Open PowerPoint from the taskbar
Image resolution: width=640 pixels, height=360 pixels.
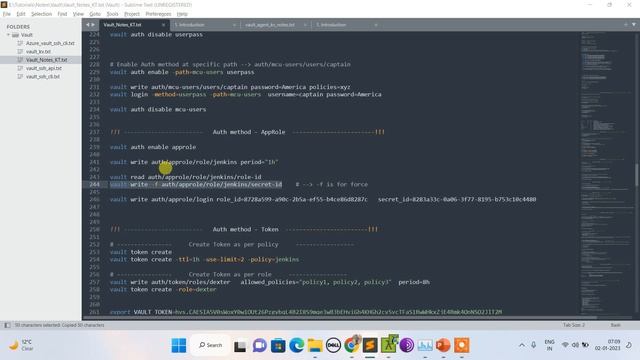click(x=443, y=345)
